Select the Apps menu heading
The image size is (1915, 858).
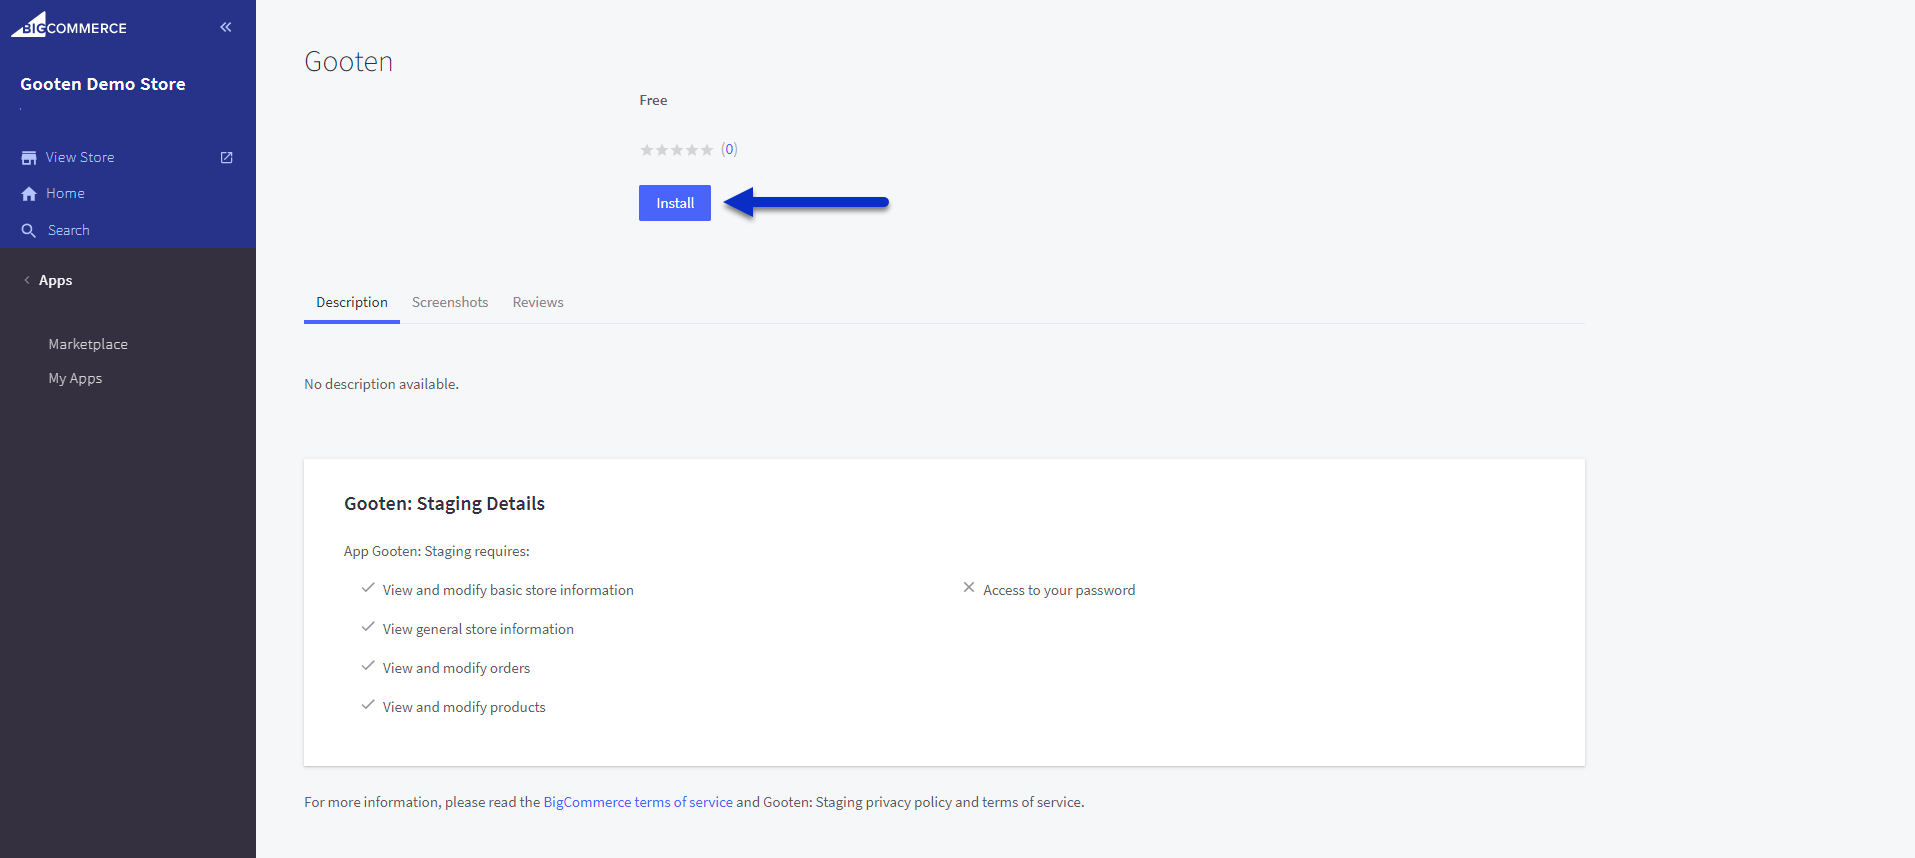(56, 280)
